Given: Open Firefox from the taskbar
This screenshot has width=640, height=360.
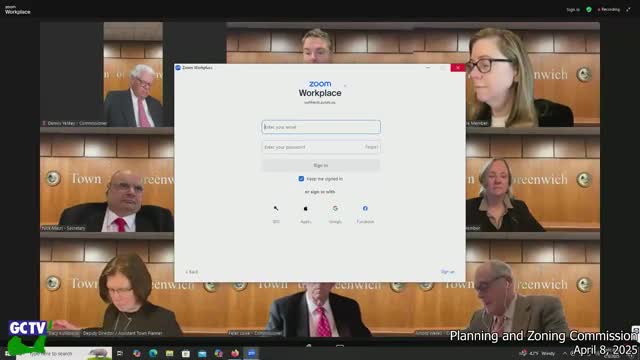Looking at the screenshot, I should [x=235, y=353].
